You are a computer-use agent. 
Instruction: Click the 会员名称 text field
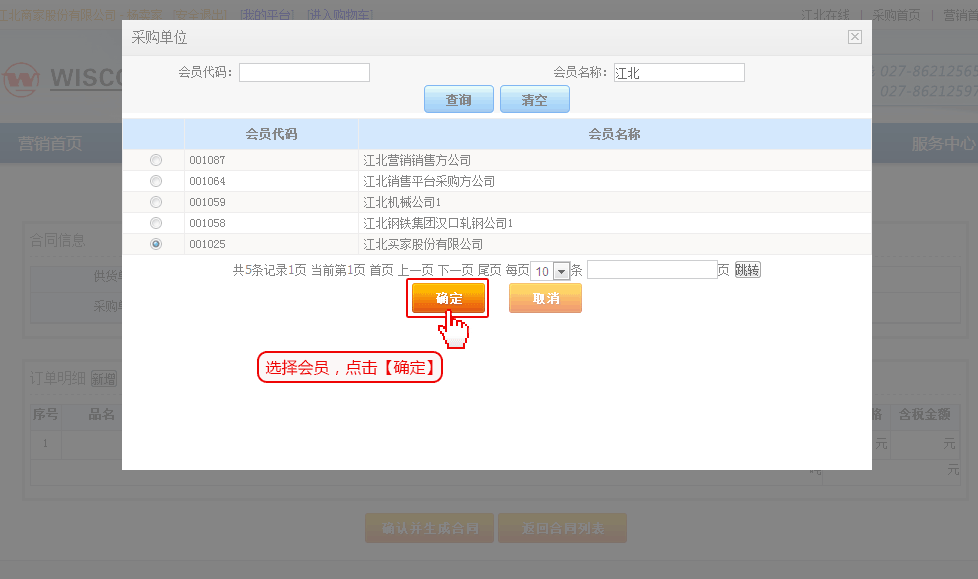[x=679, y=73]
